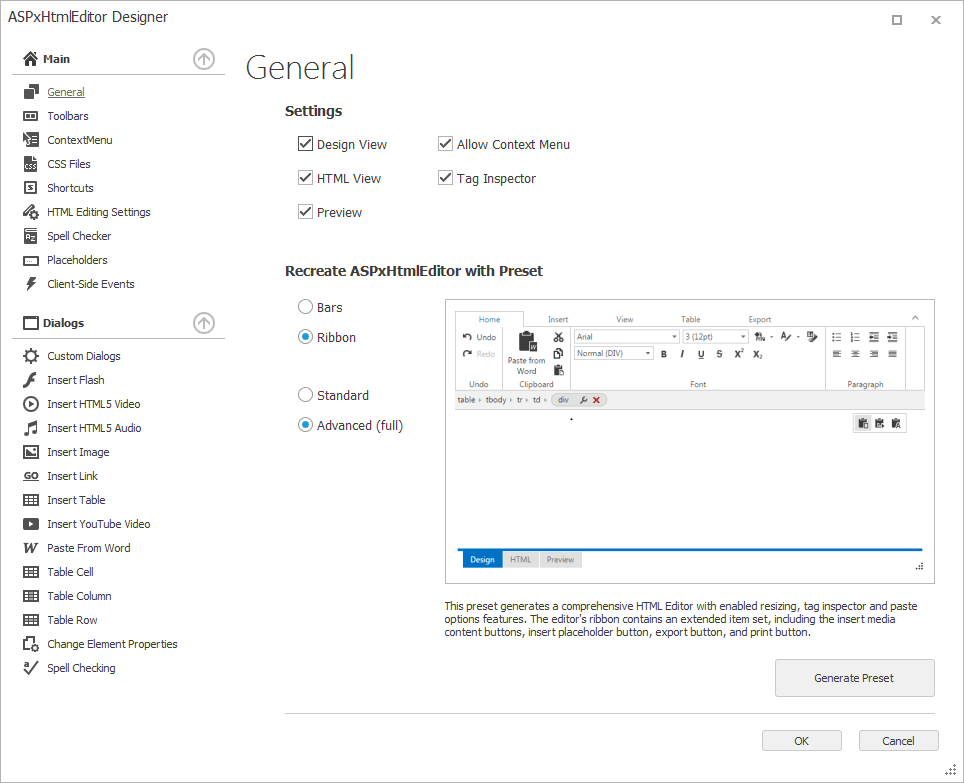
Task: Click the ContextMenu sidebar icon
Action: (x=31, y=140)
